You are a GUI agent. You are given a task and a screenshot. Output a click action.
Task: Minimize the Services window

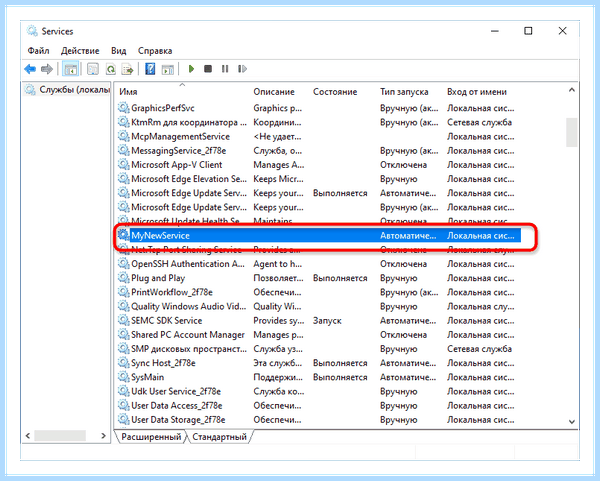495,31
